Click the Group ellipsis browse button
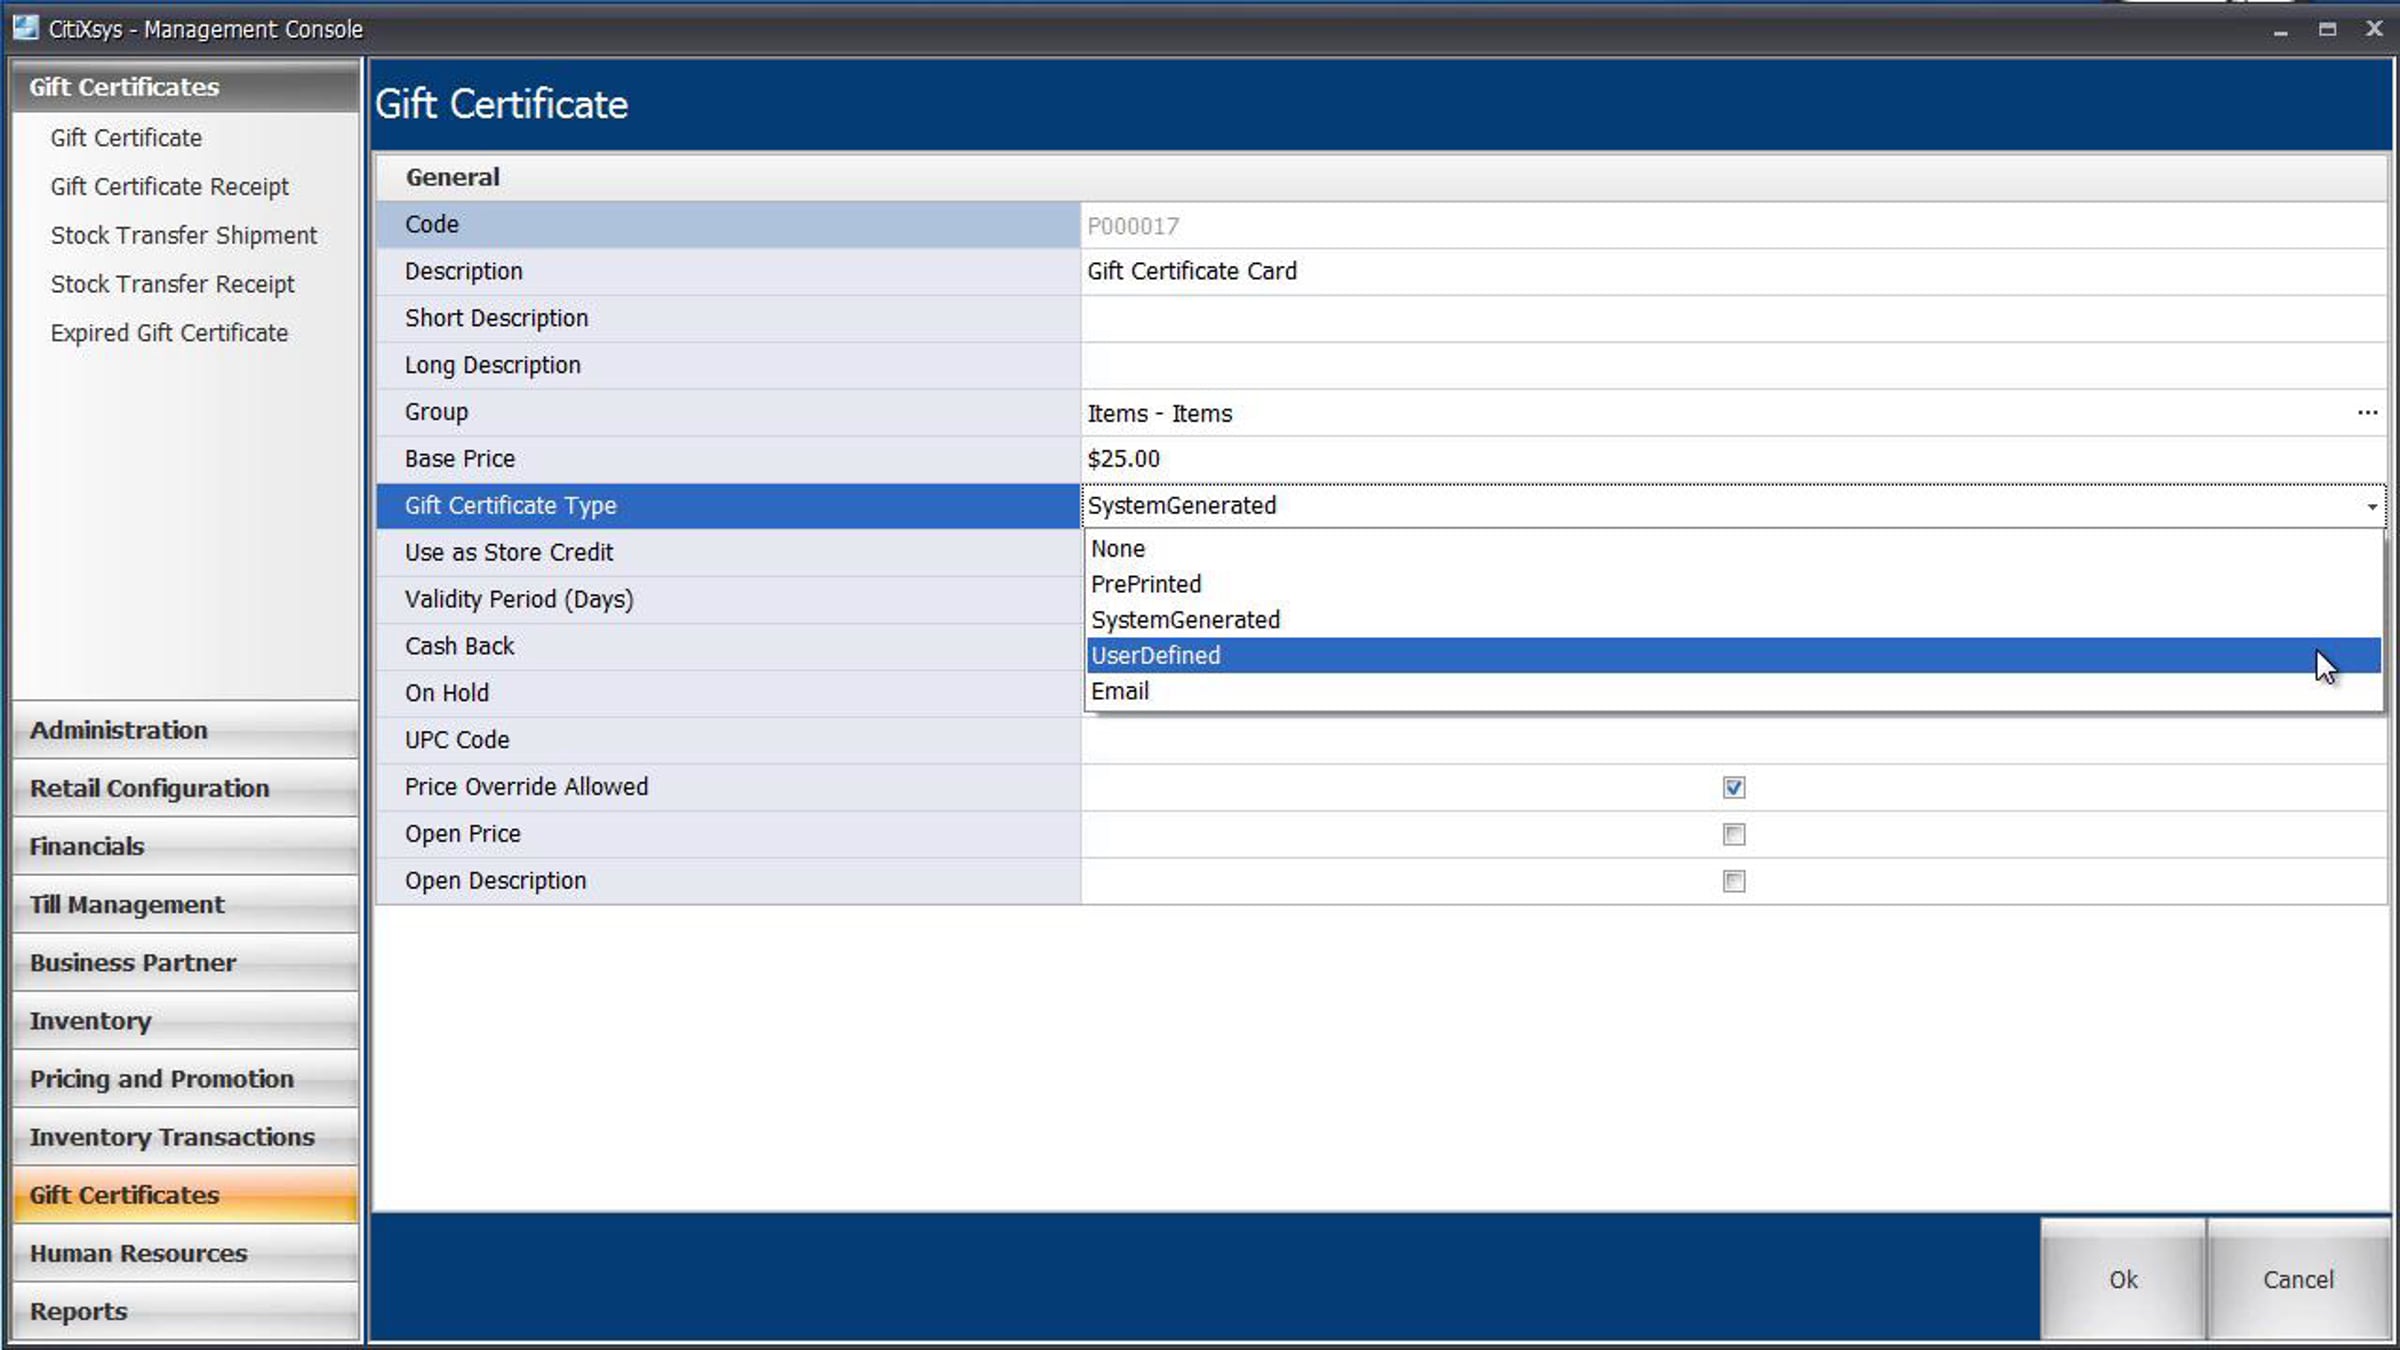 tap(2366, 413)
